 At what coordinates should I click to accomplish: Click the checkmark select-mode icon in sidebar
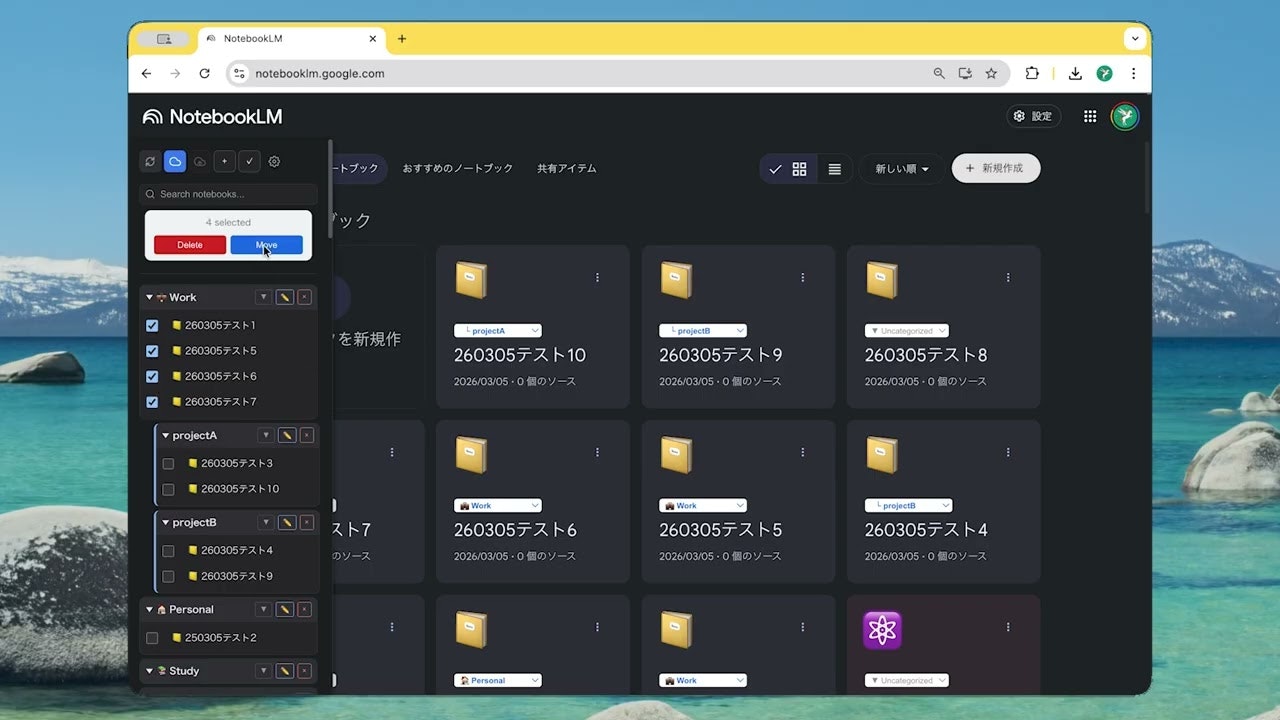(249, 161)
